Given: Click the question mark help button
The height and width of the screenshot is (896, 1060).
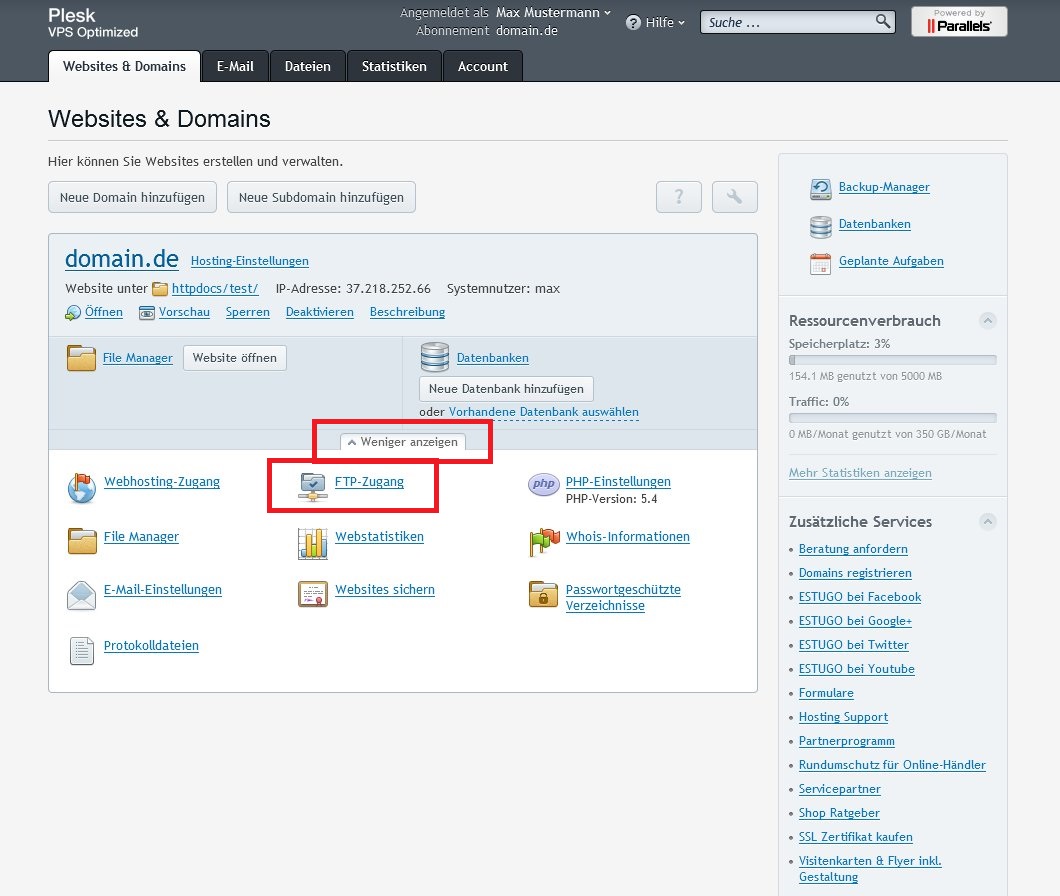Looking at the screenshot, I should [x=678, y=197].
